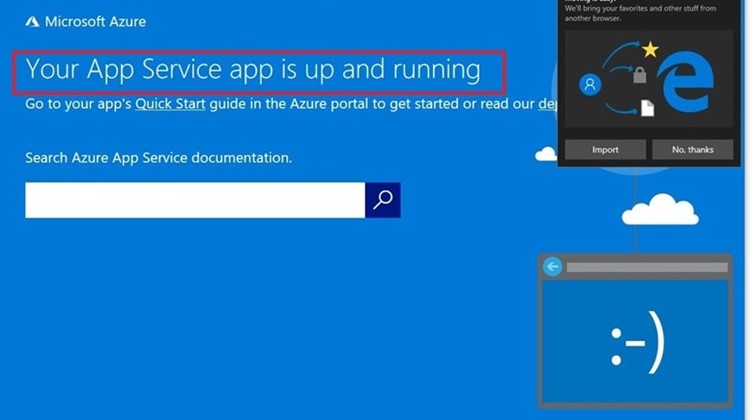Viewport: 752px width, 420px height.
Task: Click the text 'Search Azure App Service documentation.'
Action: tap(159, 158)
